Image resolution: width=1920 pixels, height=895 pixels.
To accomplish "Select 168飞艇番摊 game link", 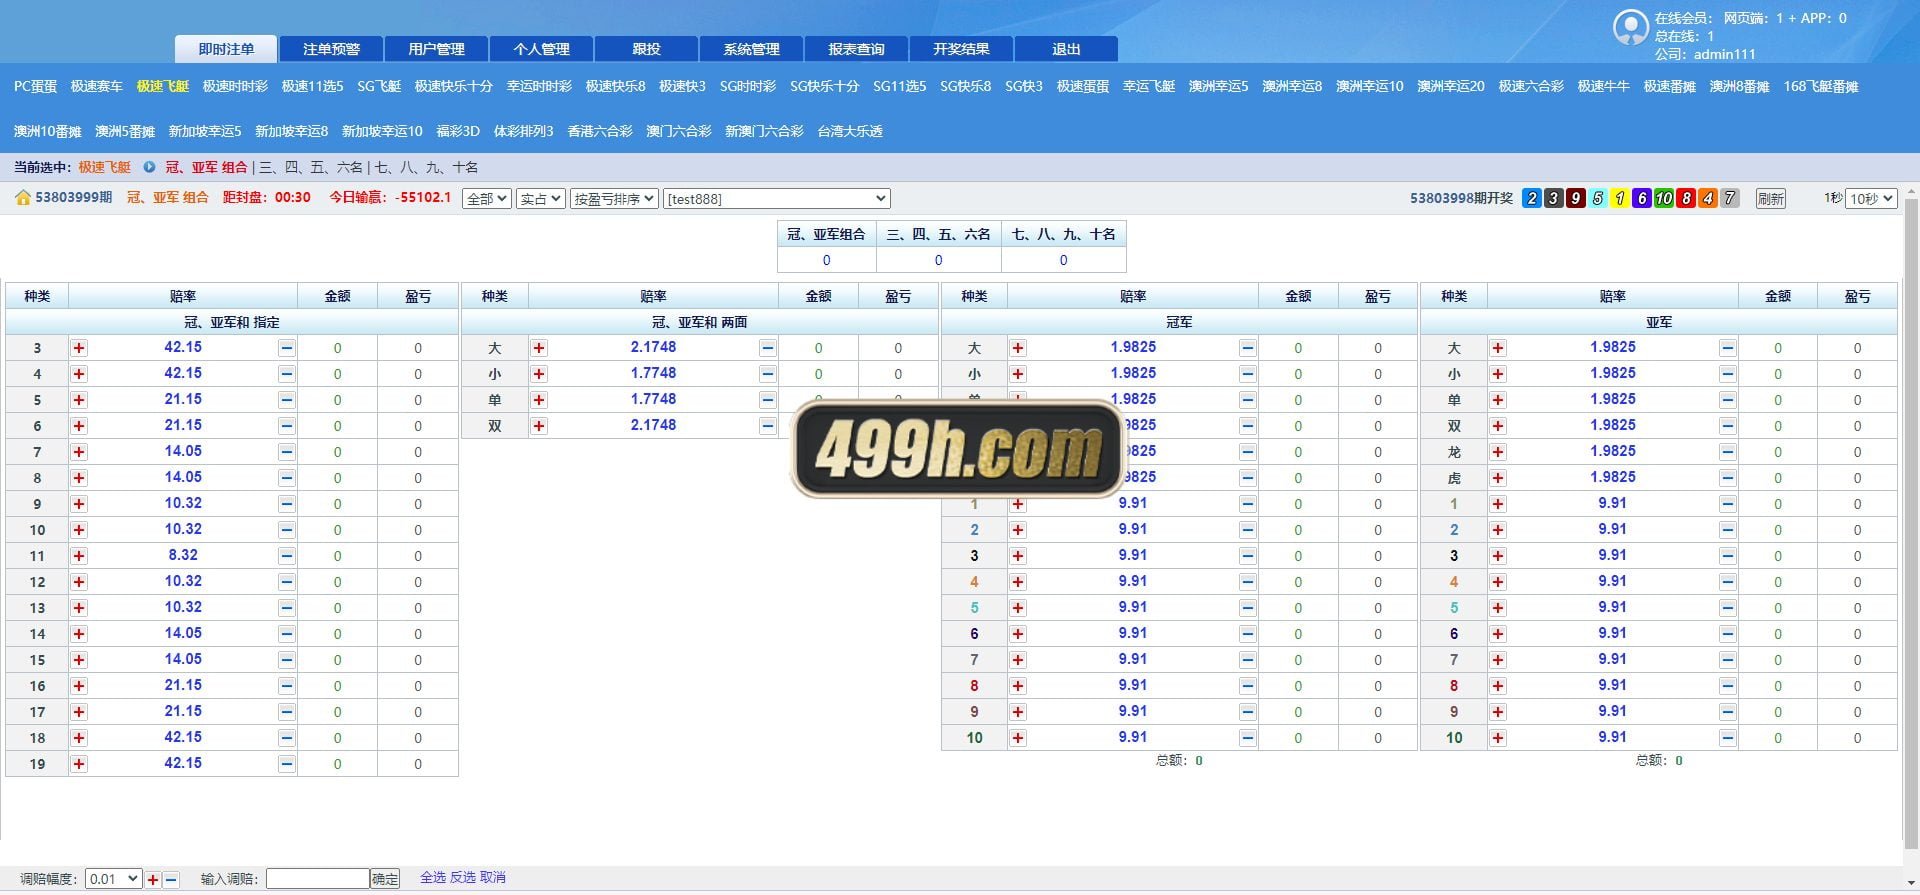I will point(1821,87).
